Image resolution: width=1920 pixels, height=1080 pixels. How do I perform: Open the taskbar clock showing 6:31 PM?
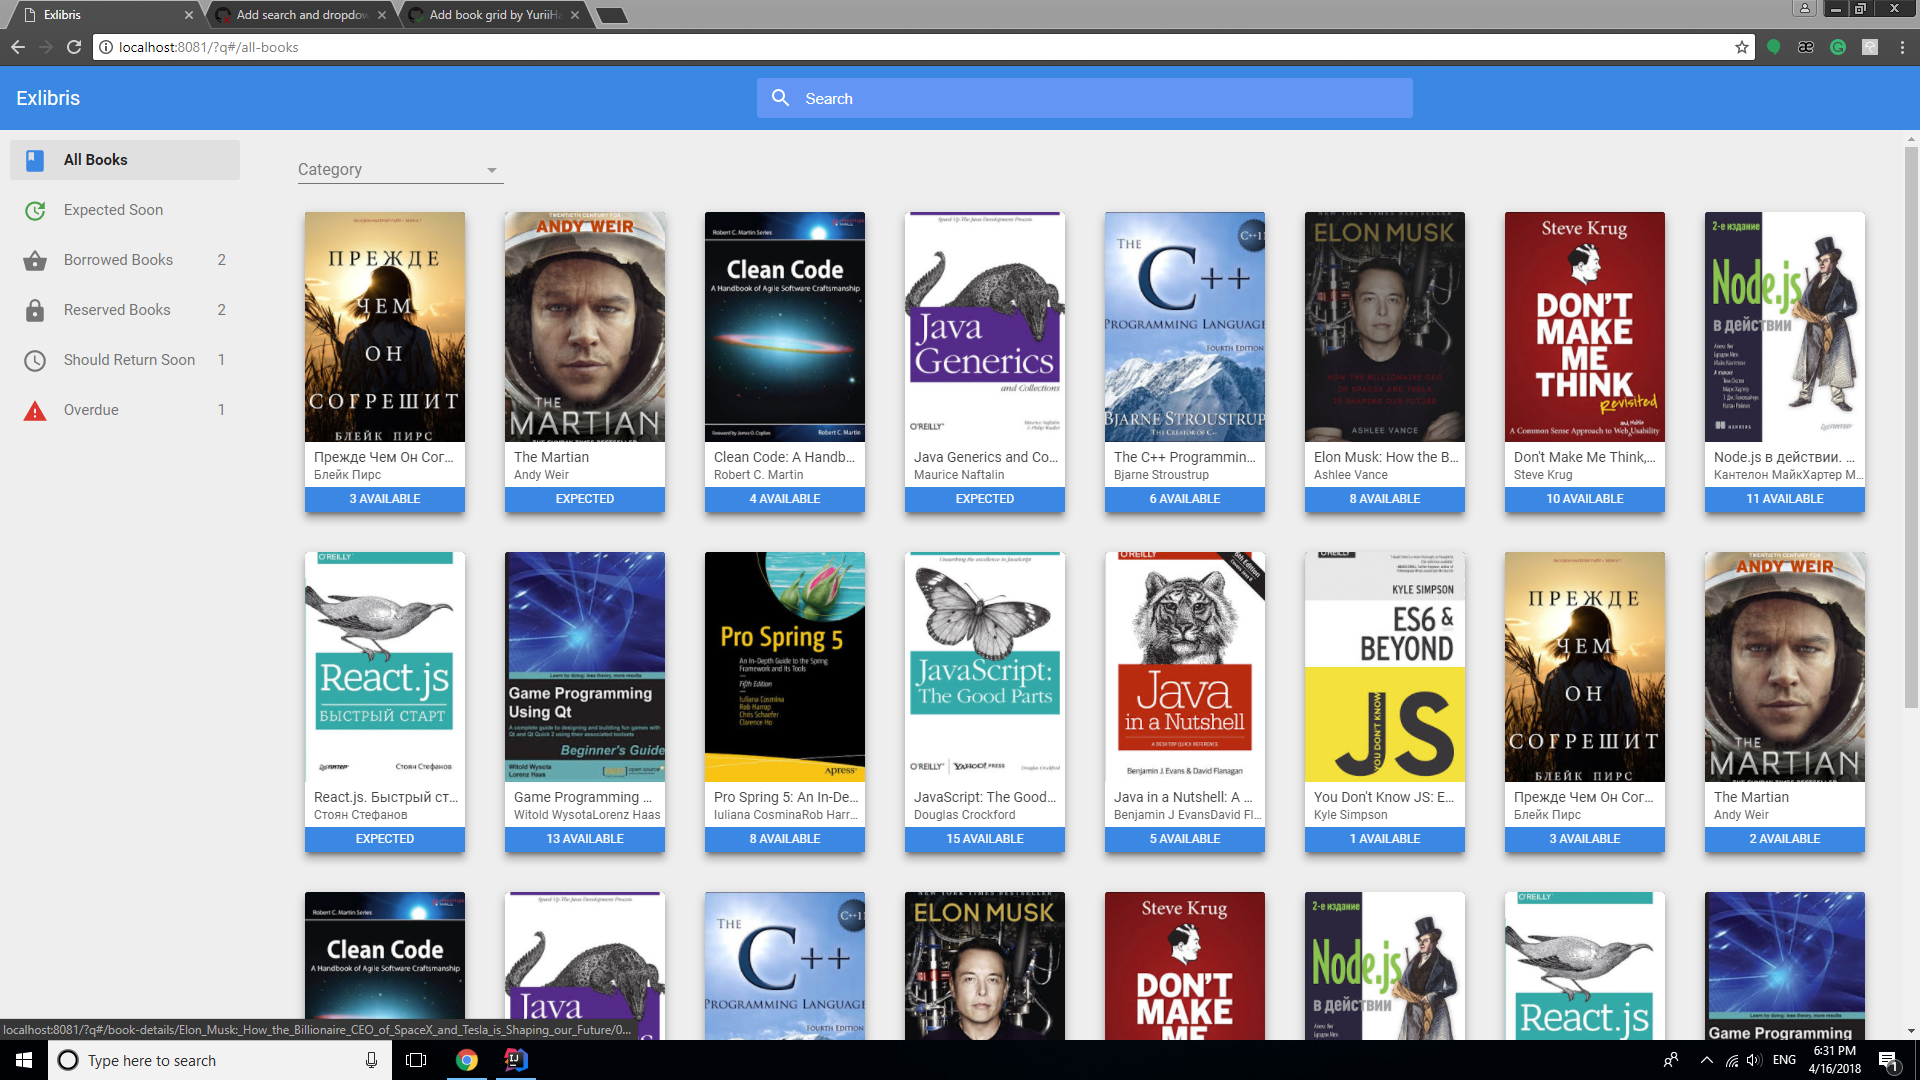(x=1835, y=1060)
